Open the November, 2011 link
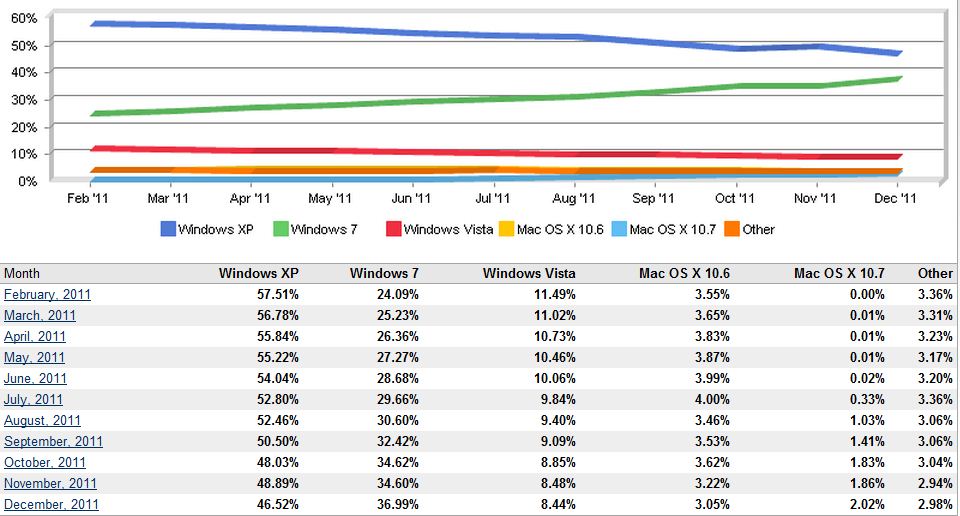This screenshot has height=516, width=960. [x=50, y=483]
